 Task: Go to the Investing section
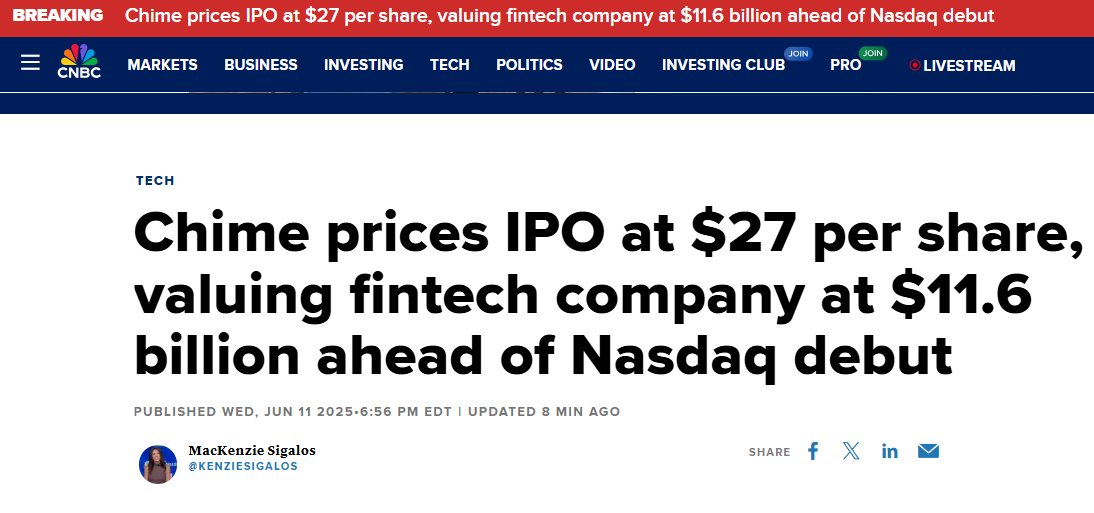[x=364, y=65]
